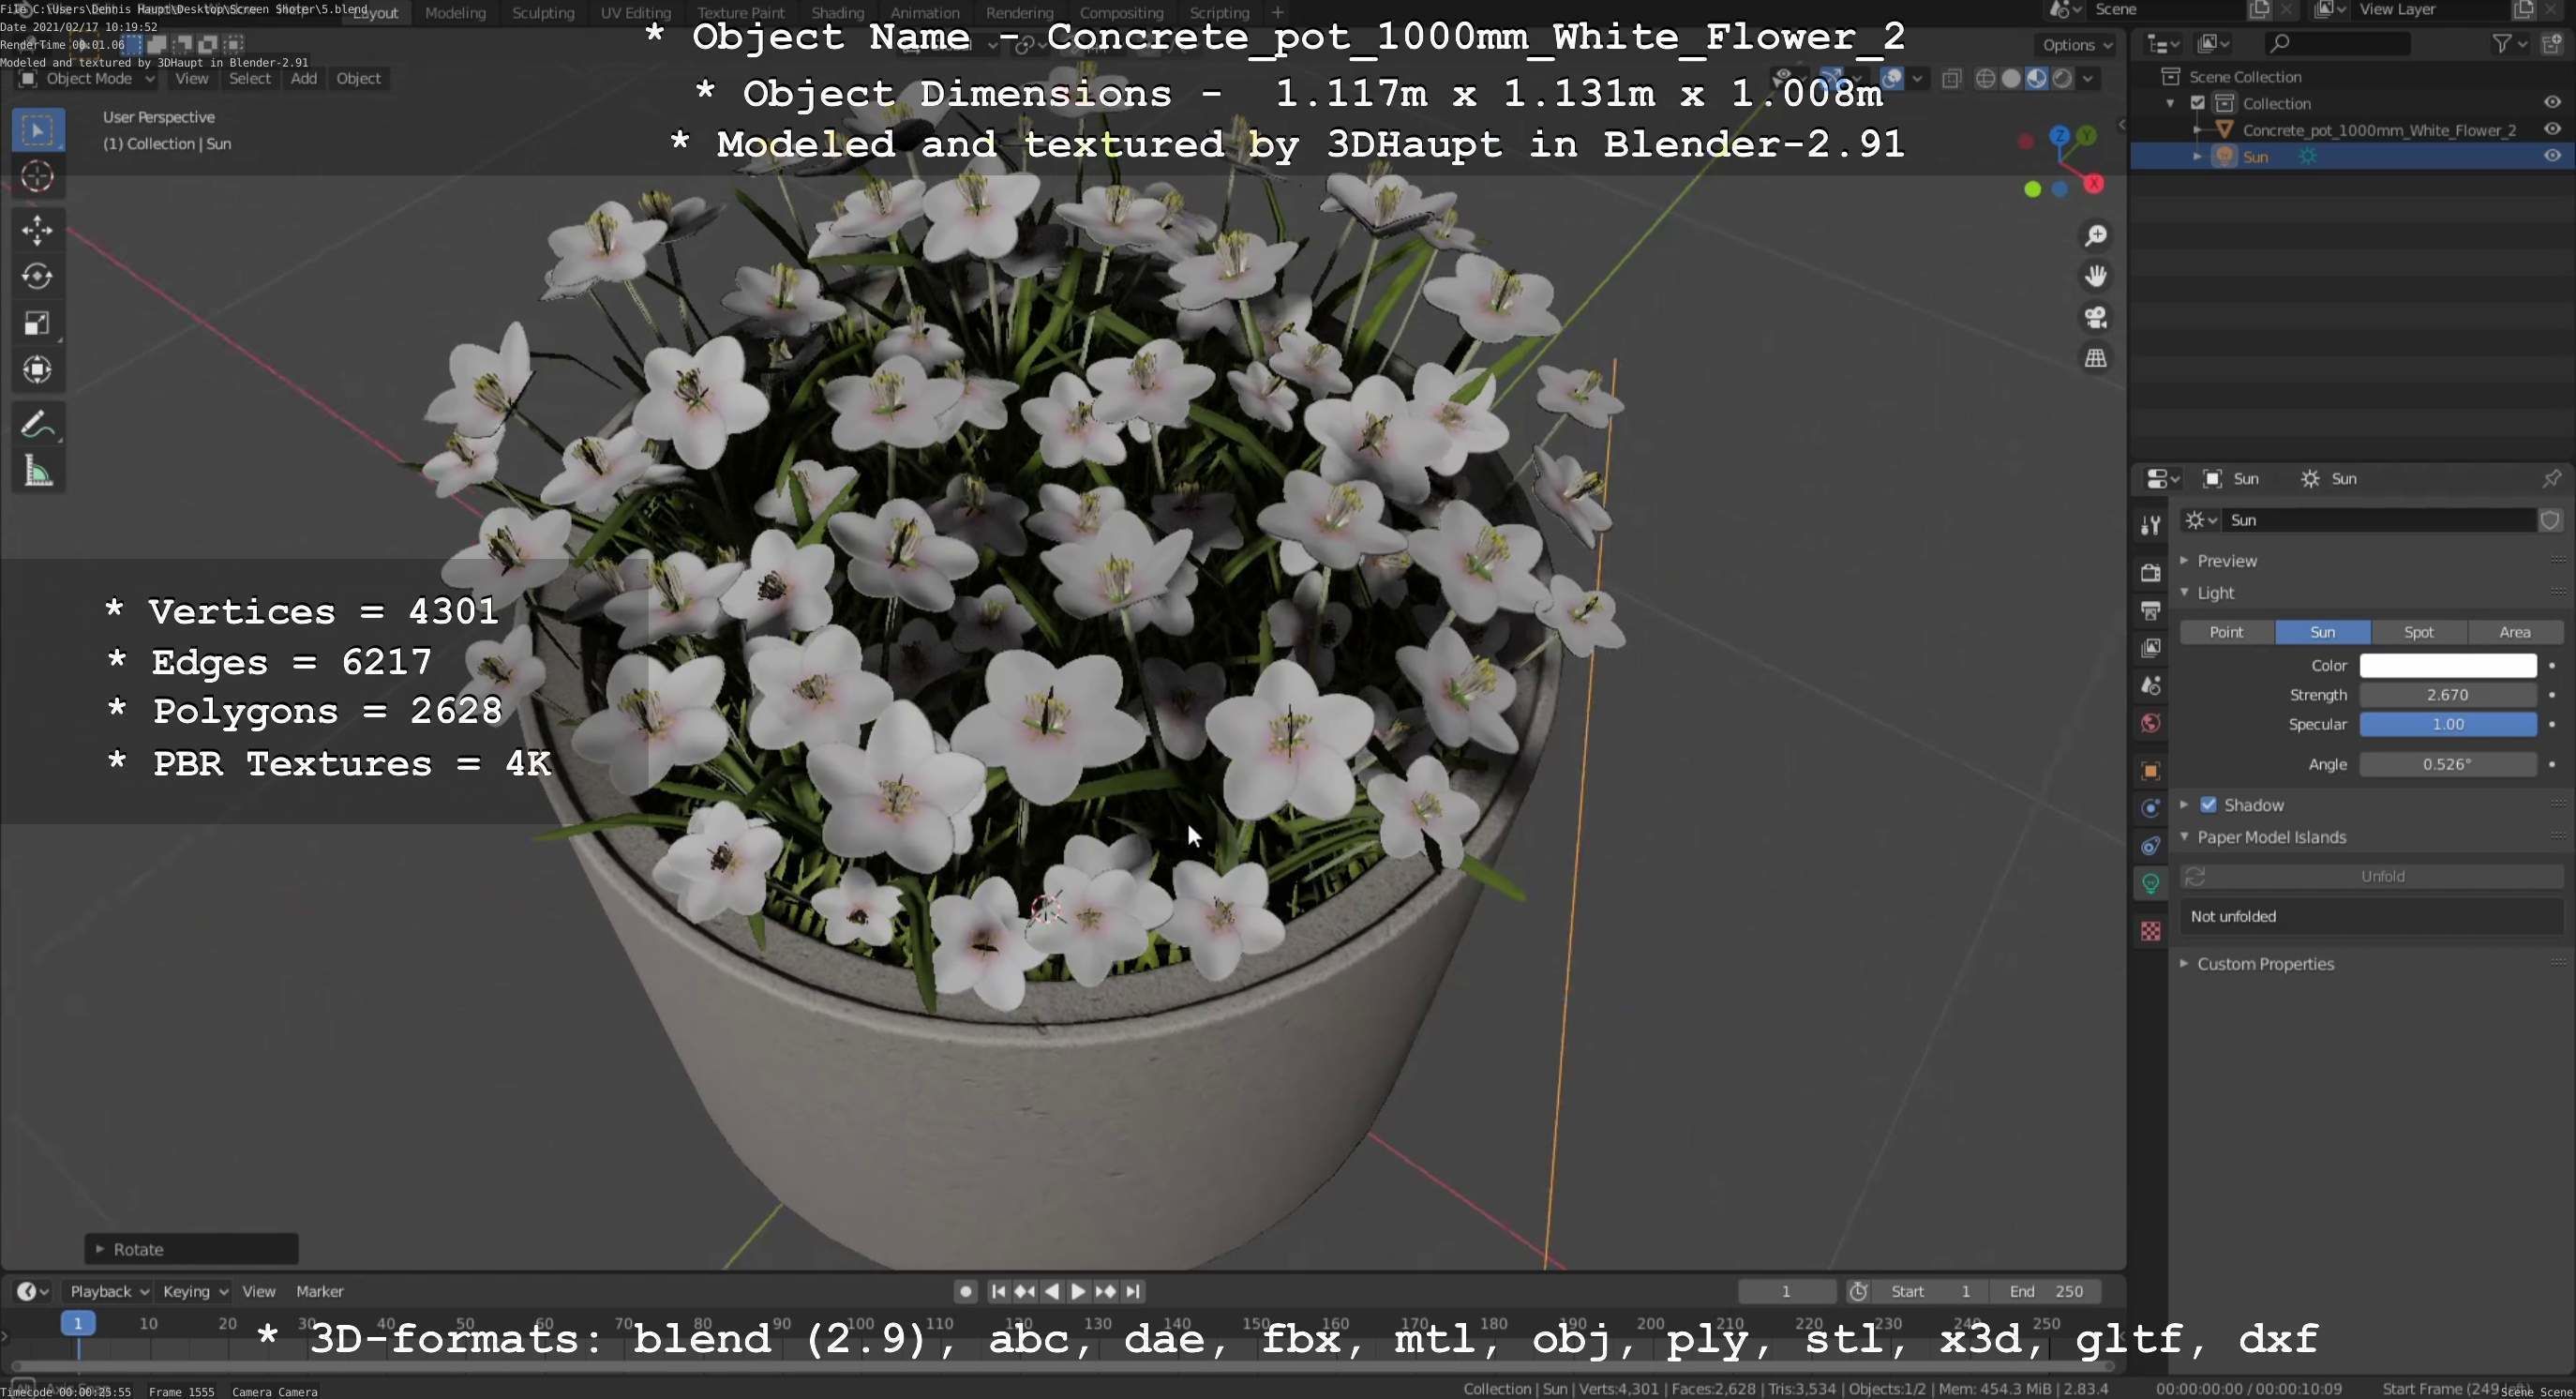Screen dimensions: 2576x1399
Task: Switch to the Sculpting workspace tab
Action: click(543, 13)
